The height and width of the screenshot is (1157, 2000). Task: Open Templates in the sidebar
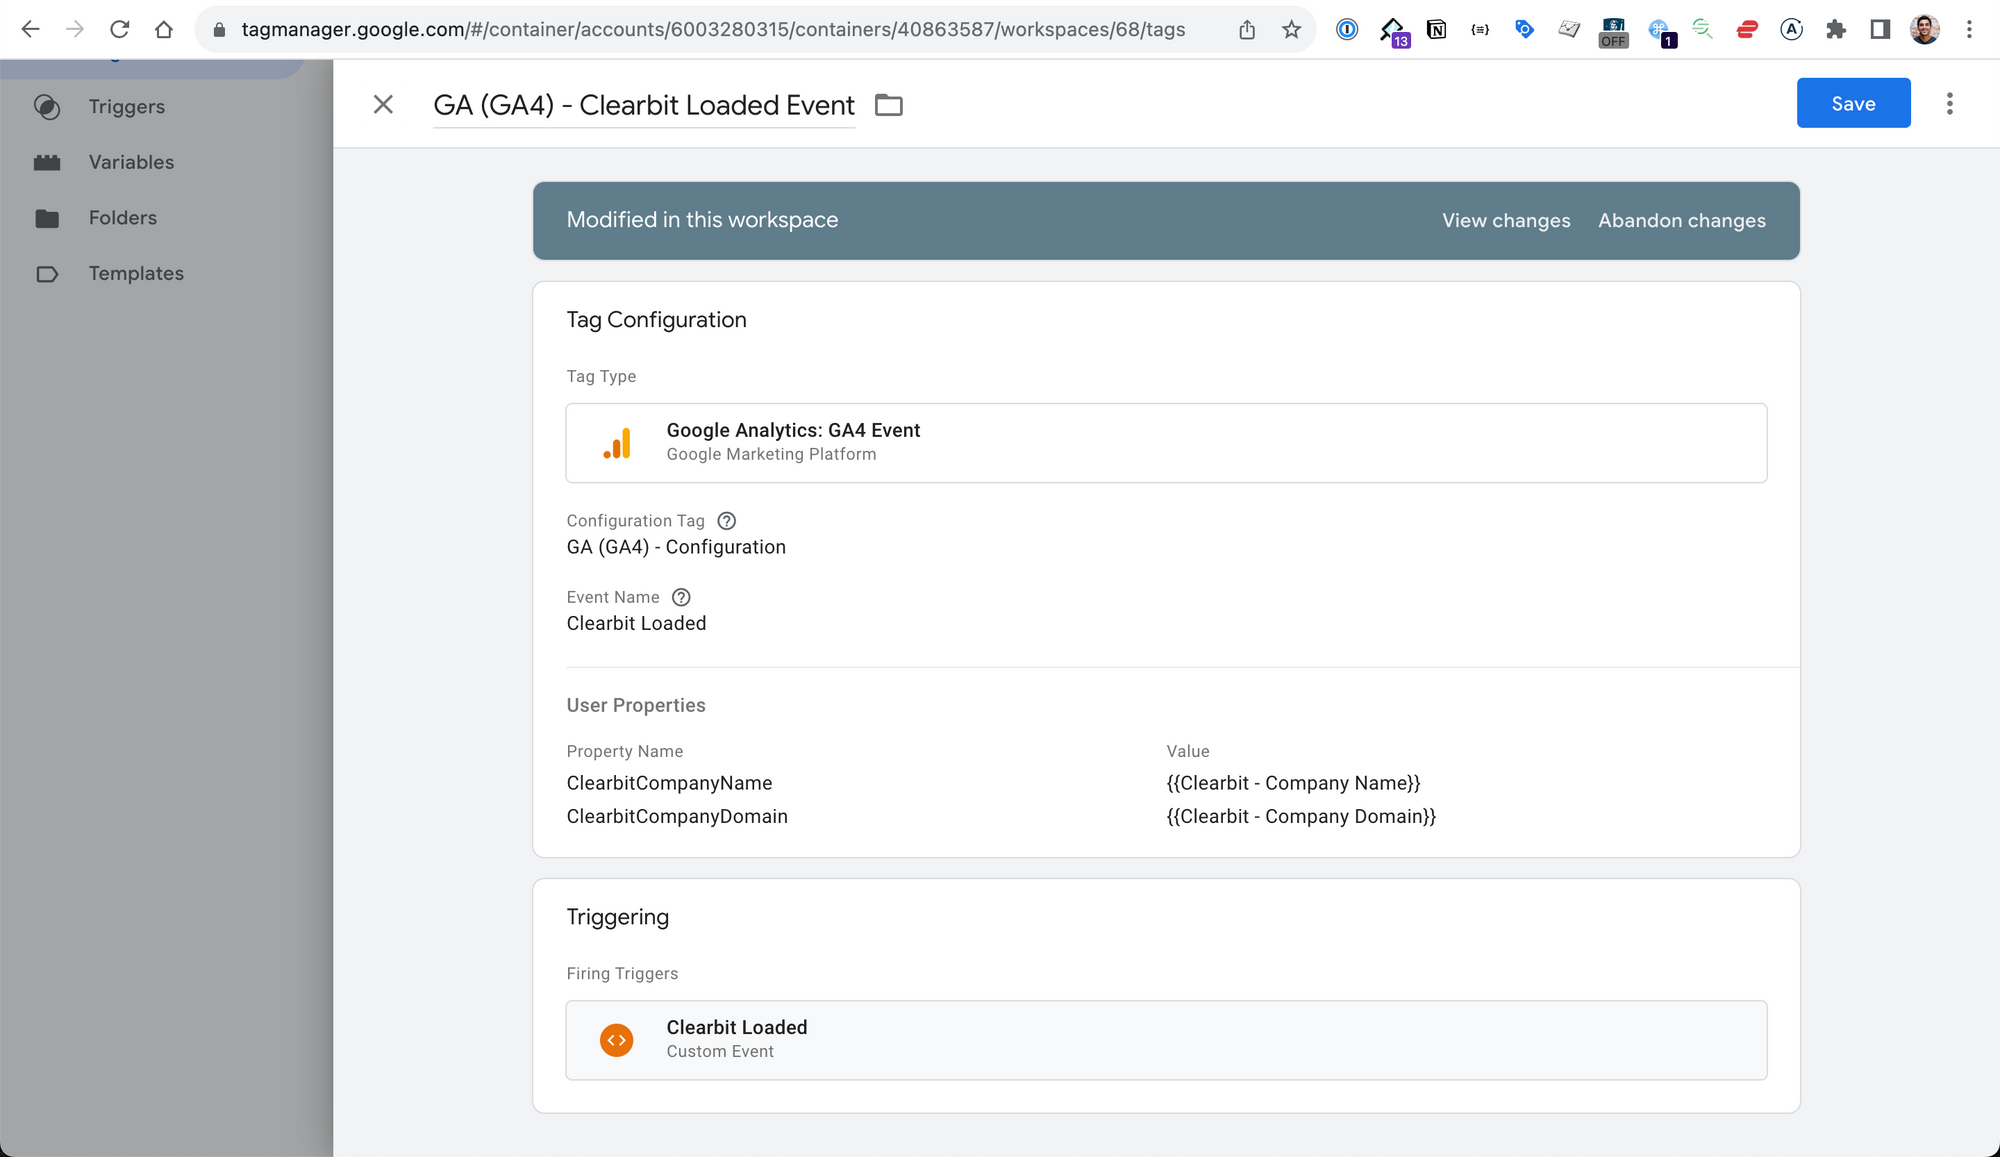click(x=136, y=274)
